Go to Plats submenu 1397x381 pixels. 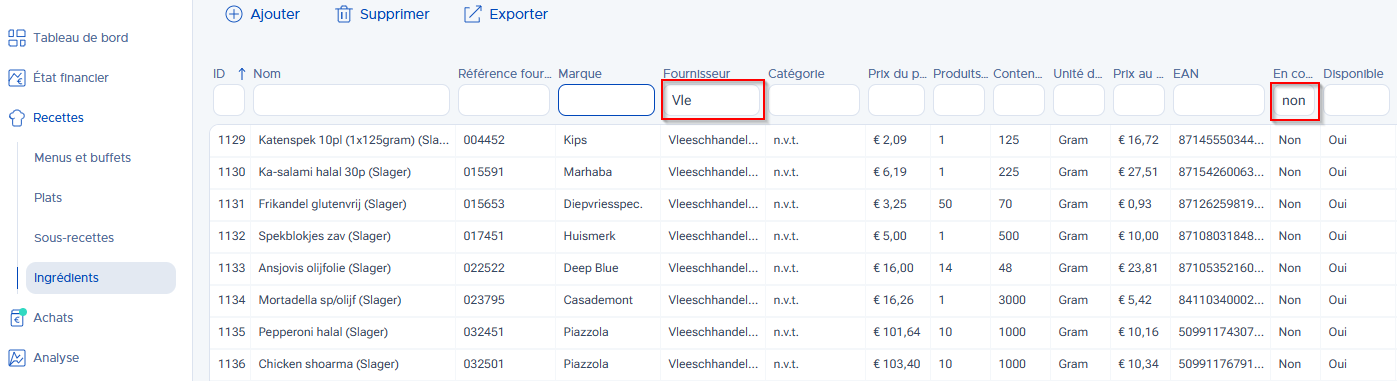pos(48,198)
